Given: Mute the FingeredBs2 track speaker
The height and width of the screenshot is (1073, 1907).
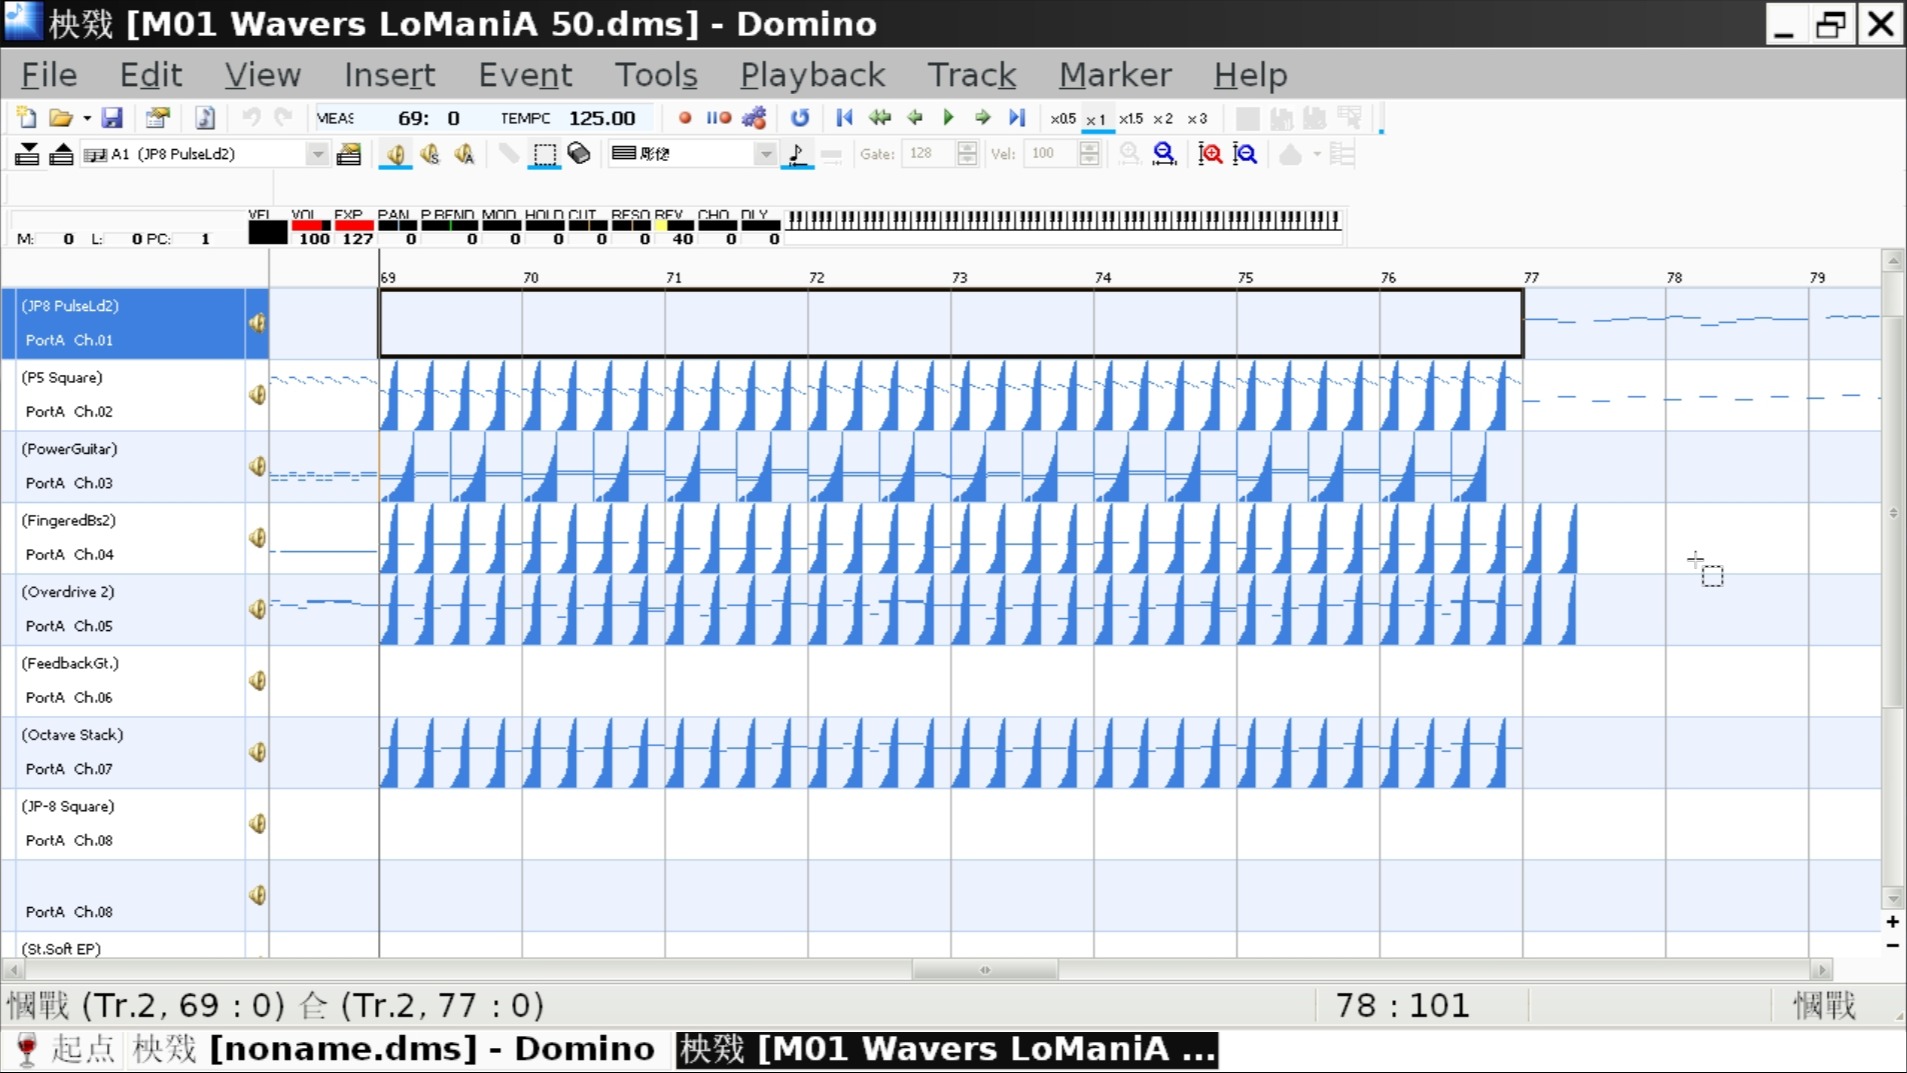Looking at the screenshot, I should pos(257,538).
